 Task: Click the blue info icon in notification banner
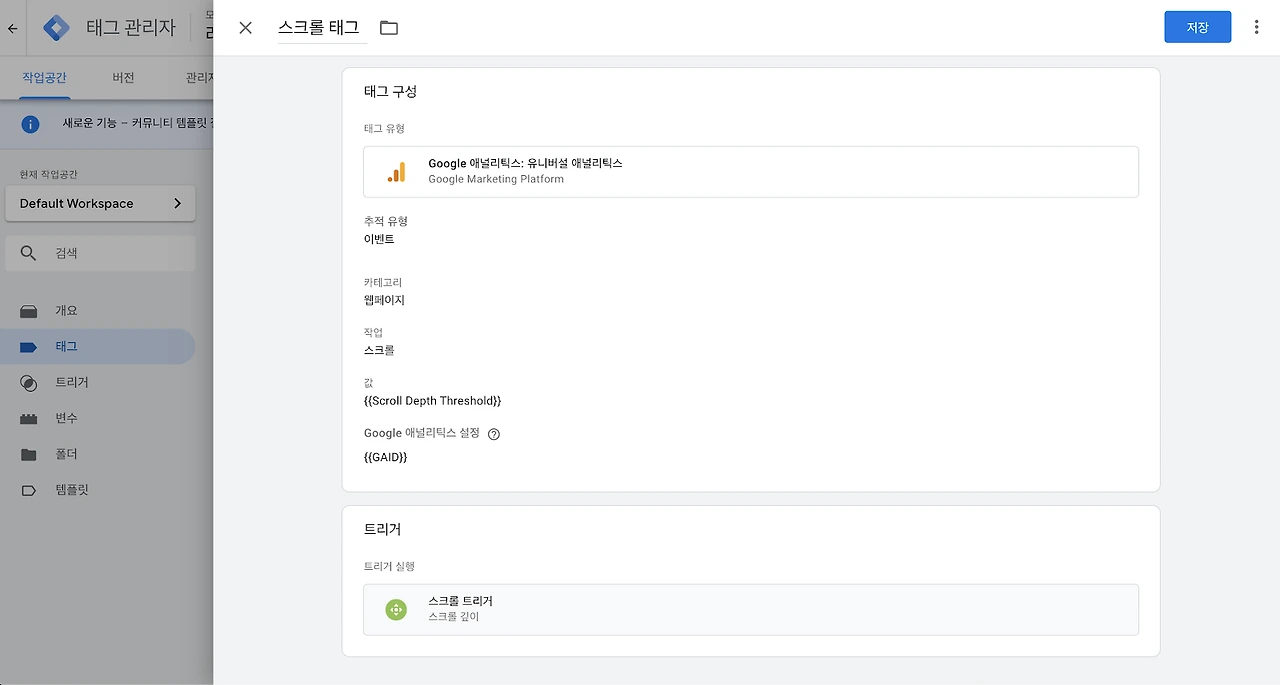click(x=30, y=124)
